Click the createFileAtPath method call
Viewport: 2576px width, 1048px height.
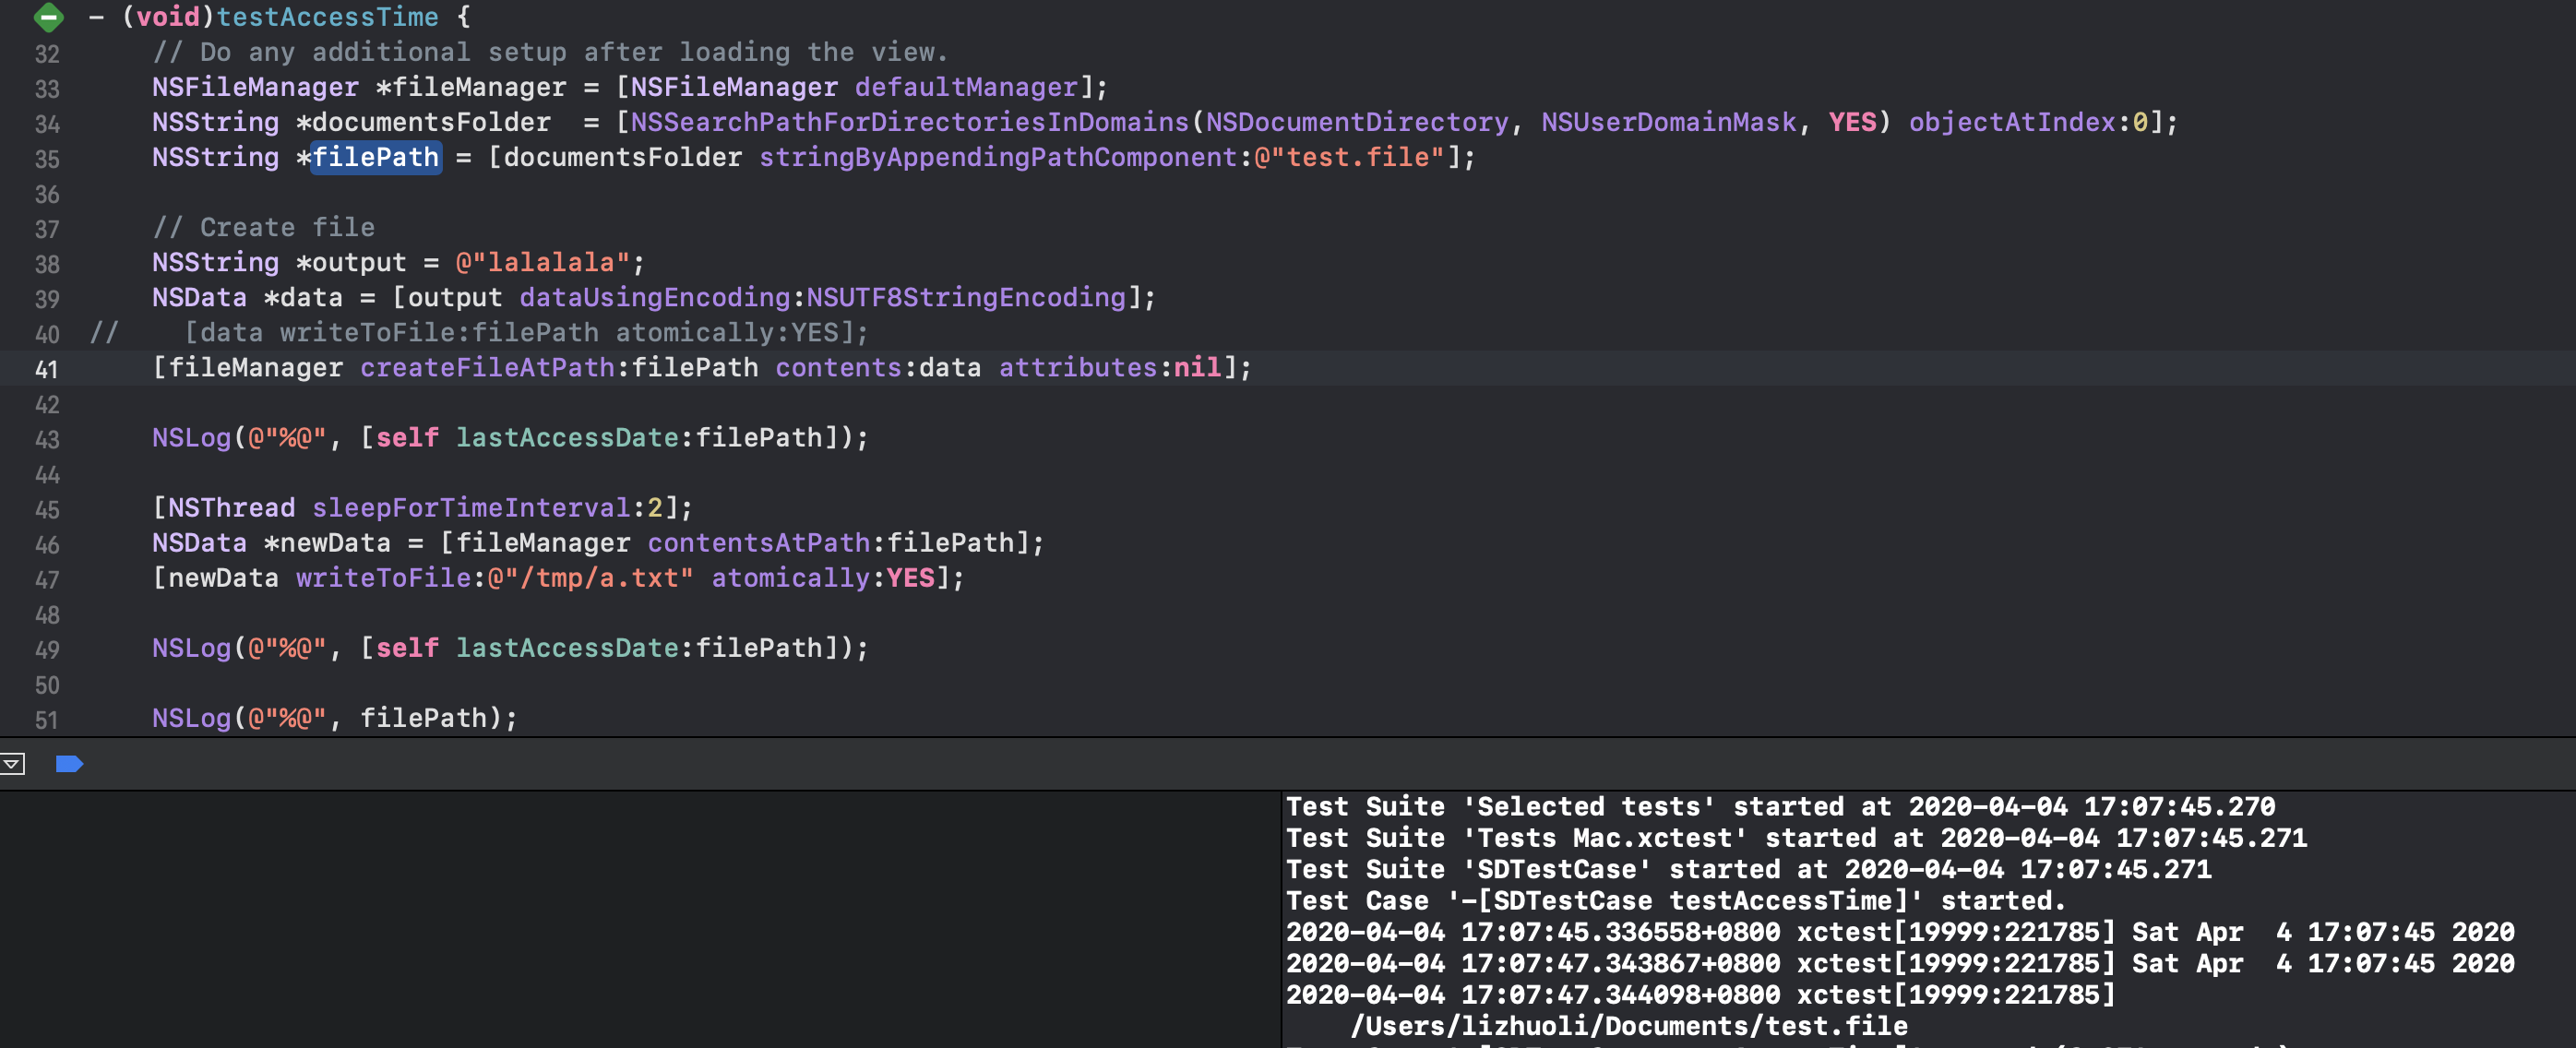click(486, 368)
